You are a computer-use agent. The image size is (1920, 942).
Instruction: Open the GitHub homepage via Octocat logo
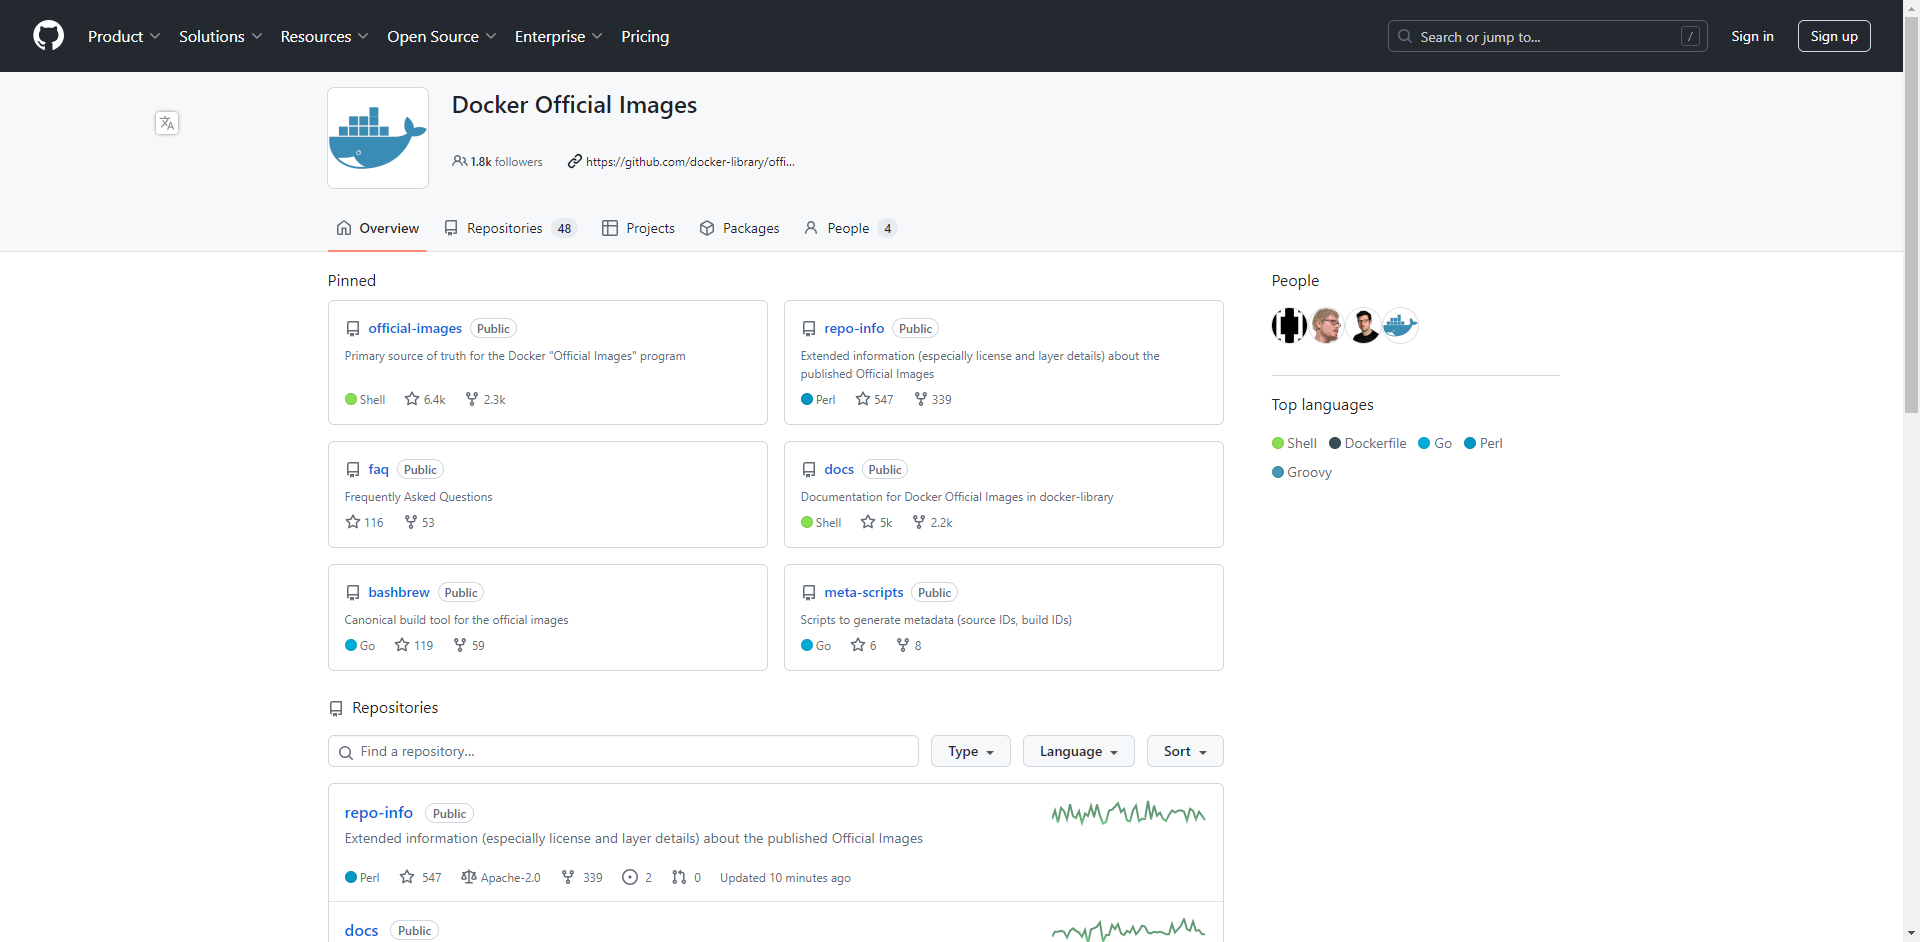[48, 36]
